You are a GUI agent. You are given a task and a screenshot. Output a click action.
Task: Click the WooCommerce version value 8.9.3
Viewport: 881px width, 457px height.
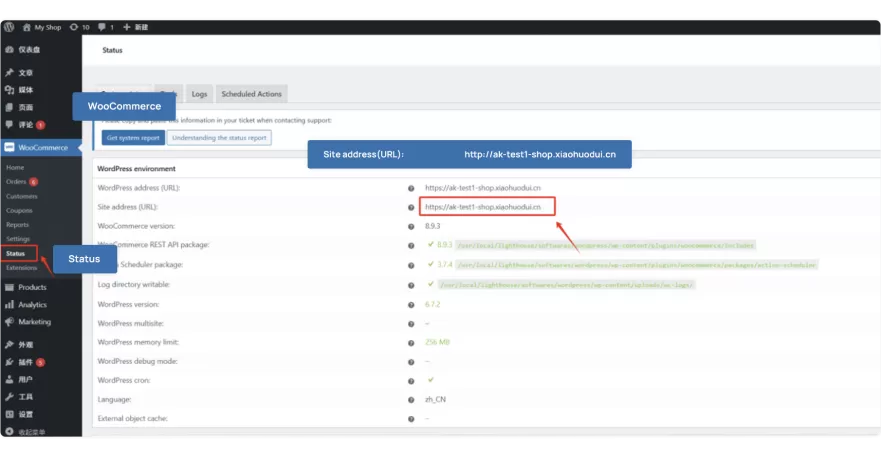click(433, 226)
